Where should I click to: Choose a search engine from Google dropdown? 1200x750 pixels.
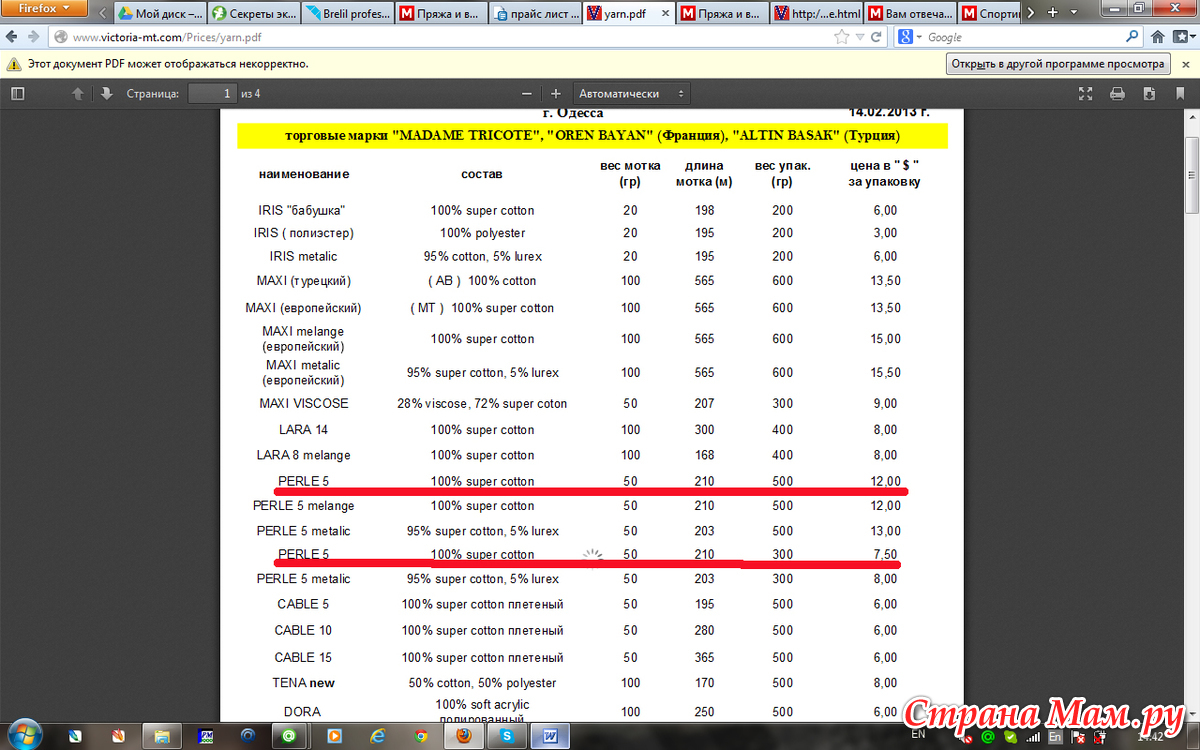[x=908, y=37]
